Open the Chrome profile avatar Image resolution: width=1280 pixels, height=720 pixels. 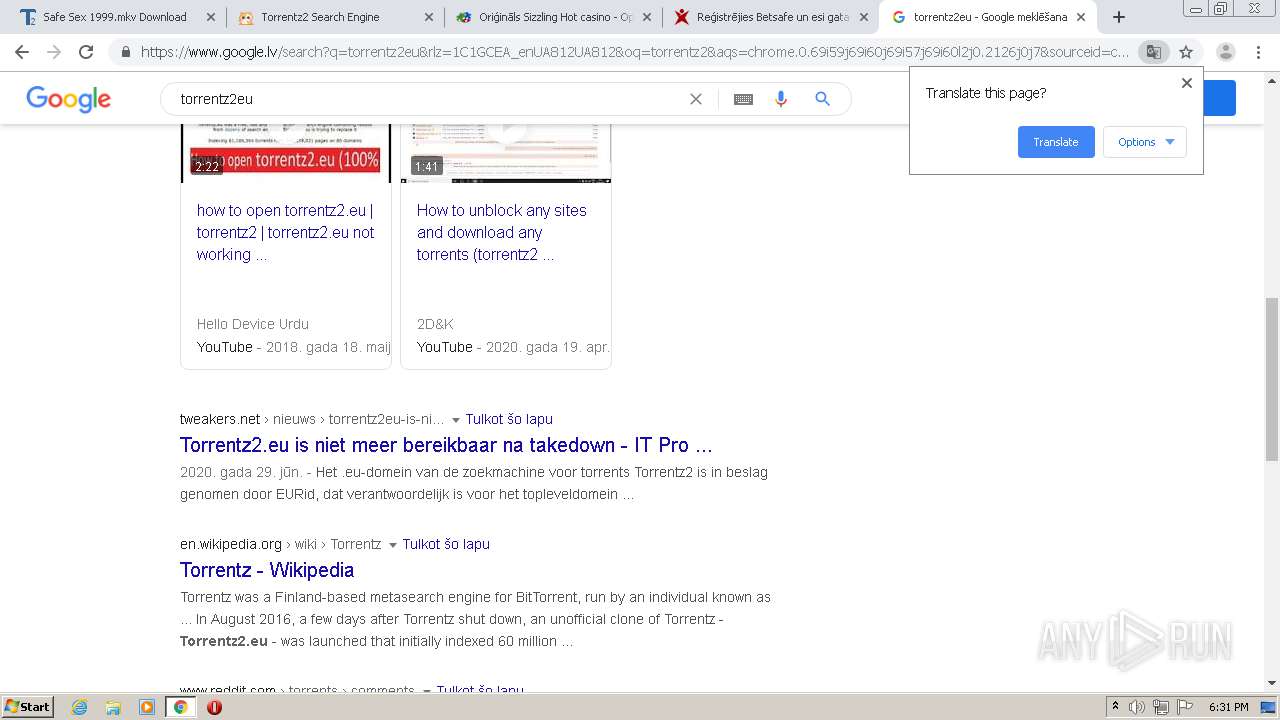1225,52
